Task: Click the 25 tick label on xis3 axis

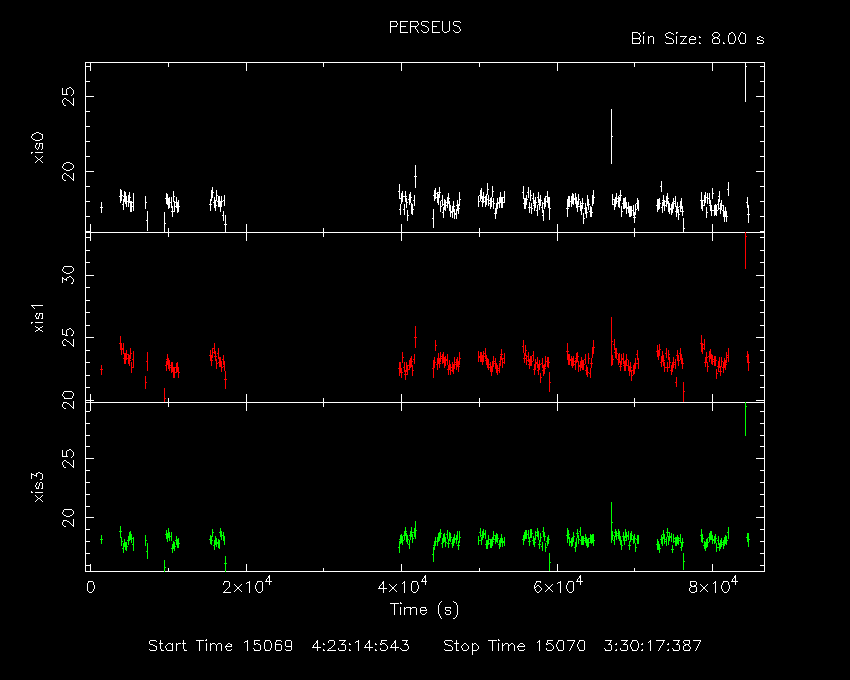Action: point(69,458)
